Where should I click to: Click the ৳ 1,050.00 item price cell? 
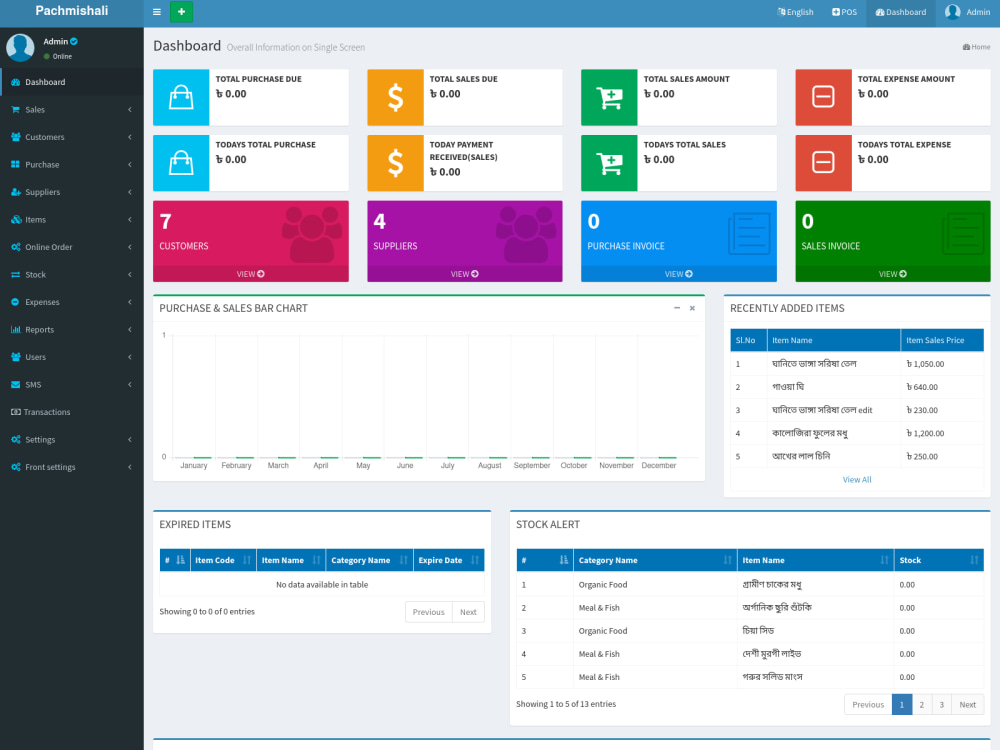[942, 364]
